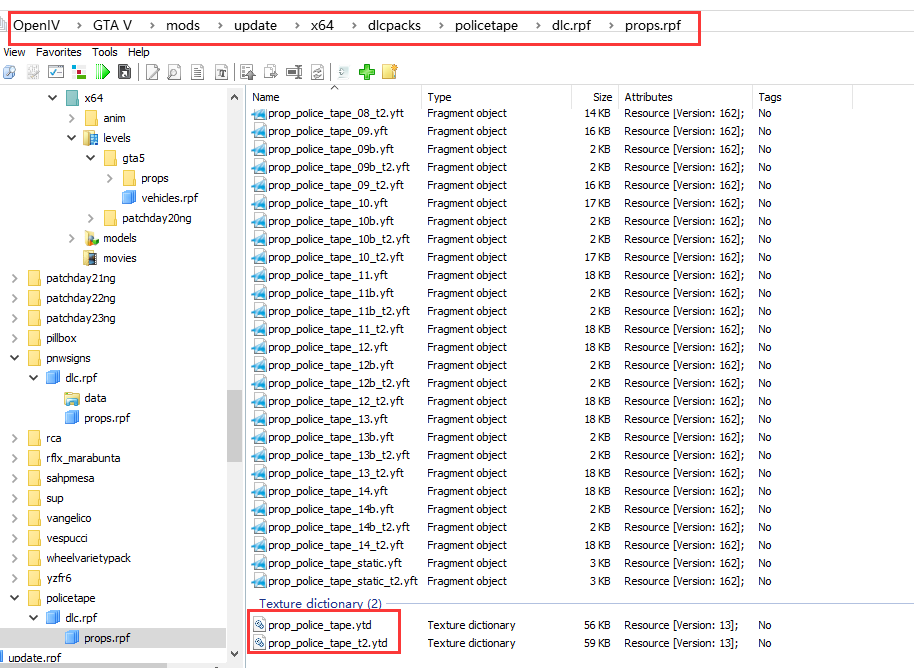
Task: Click the copy documents arrow icon
Action: coord(270,72)
